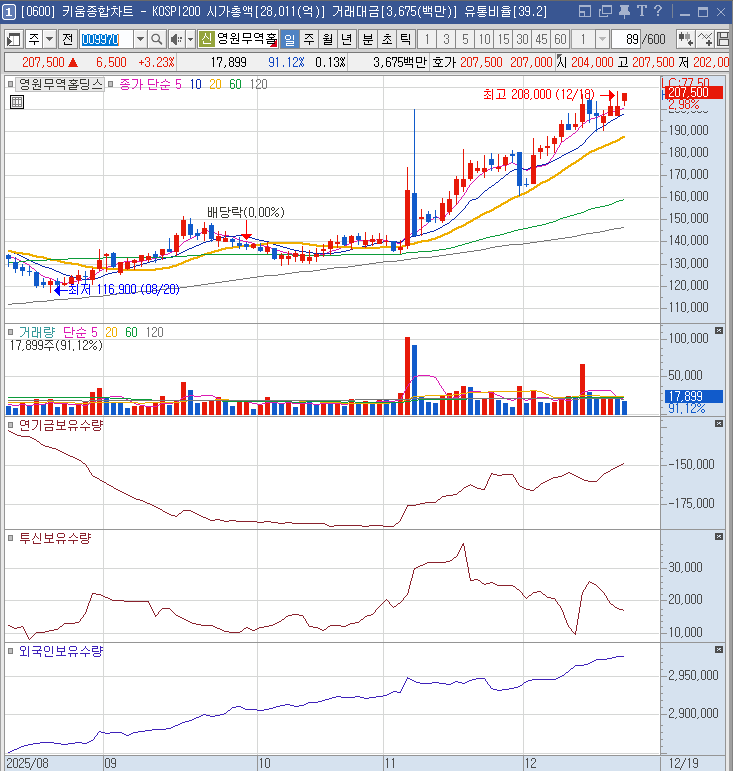Expand the 주 market type dropdown

[x=49, y=39]
